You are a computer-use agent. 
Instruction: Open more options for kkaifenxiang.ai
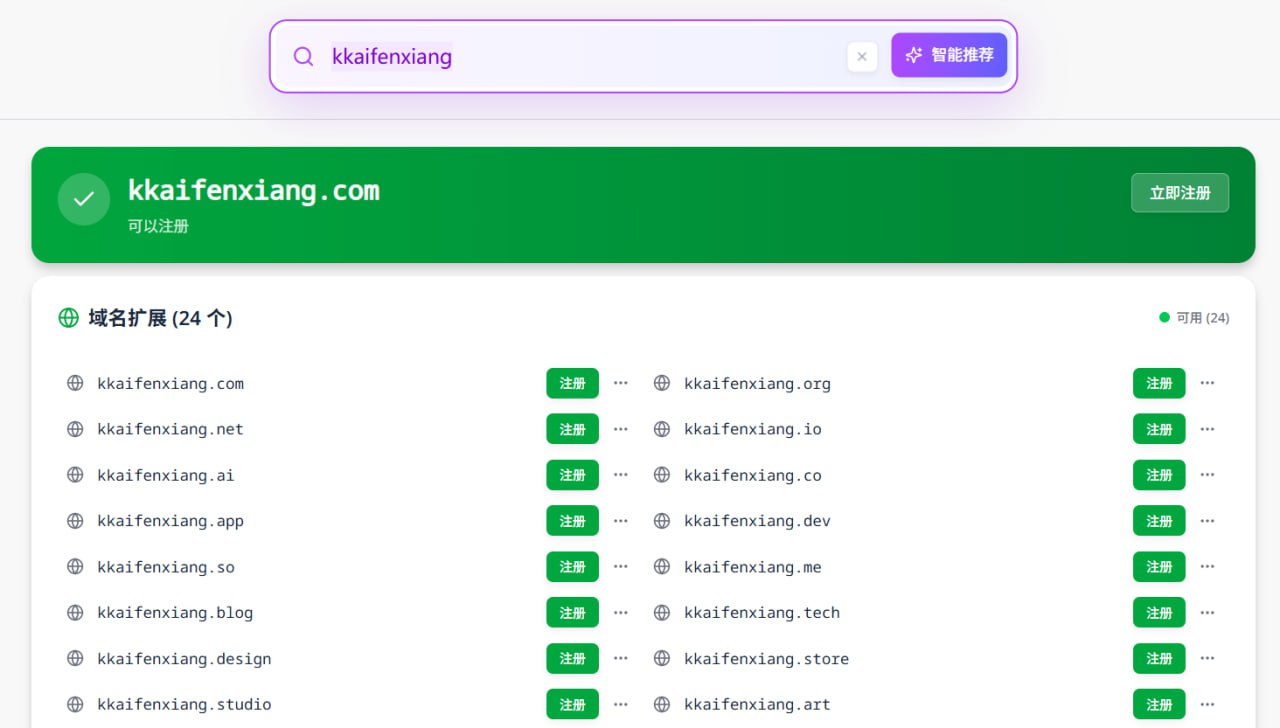coord(621,475)
